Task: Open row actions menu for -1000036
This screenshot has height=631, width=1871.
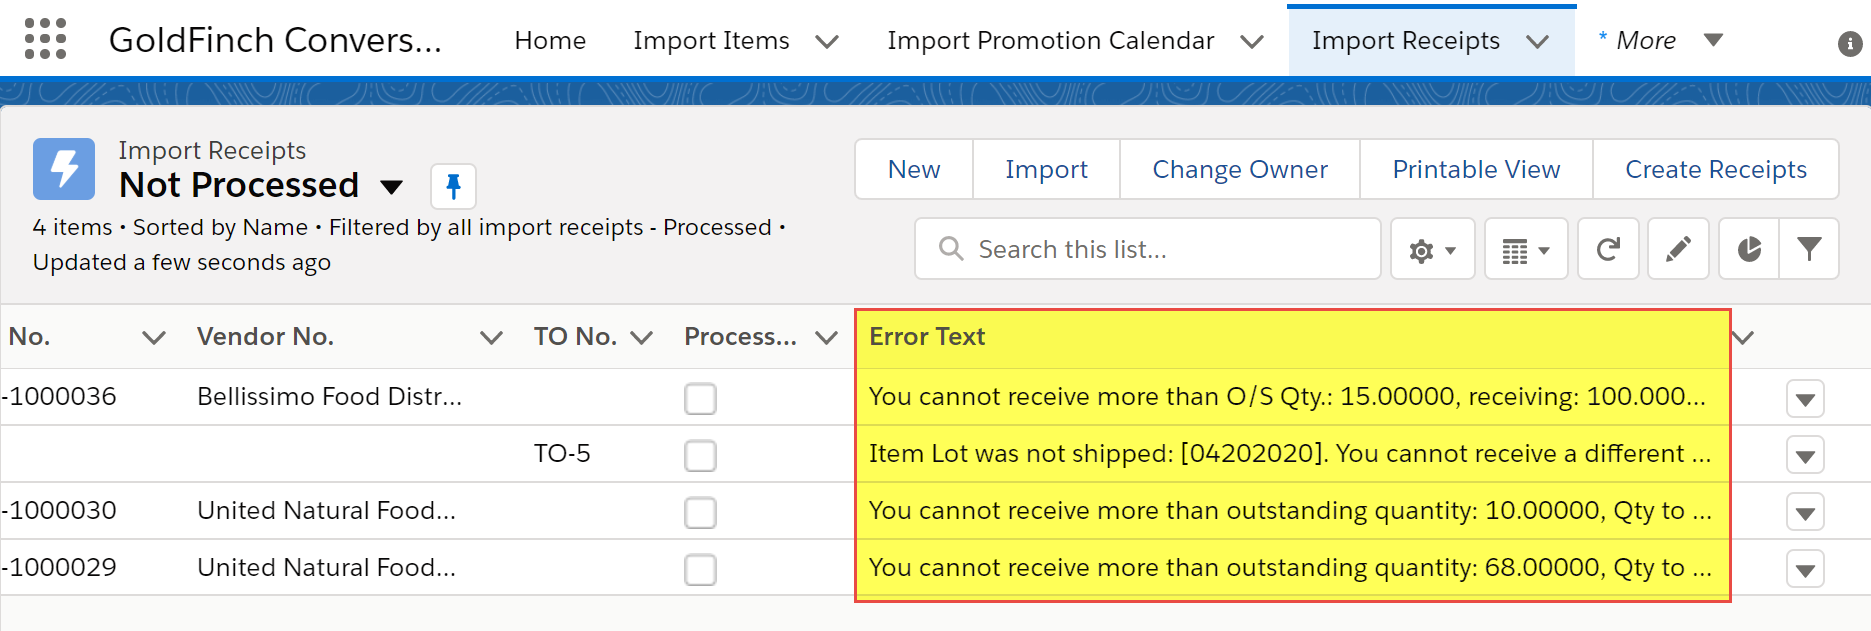Action: click(x=1805, y=399)
